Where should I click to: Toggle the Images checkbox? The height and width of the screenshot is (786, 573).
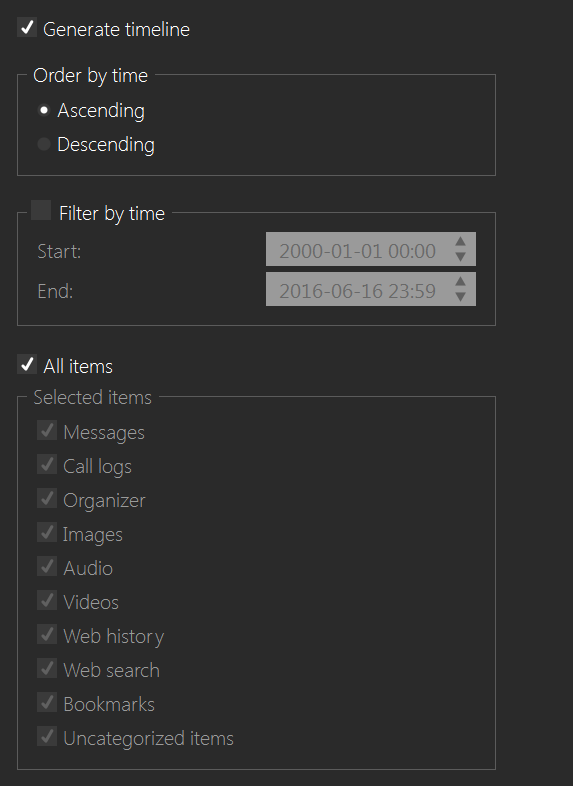tap(47, 532)
